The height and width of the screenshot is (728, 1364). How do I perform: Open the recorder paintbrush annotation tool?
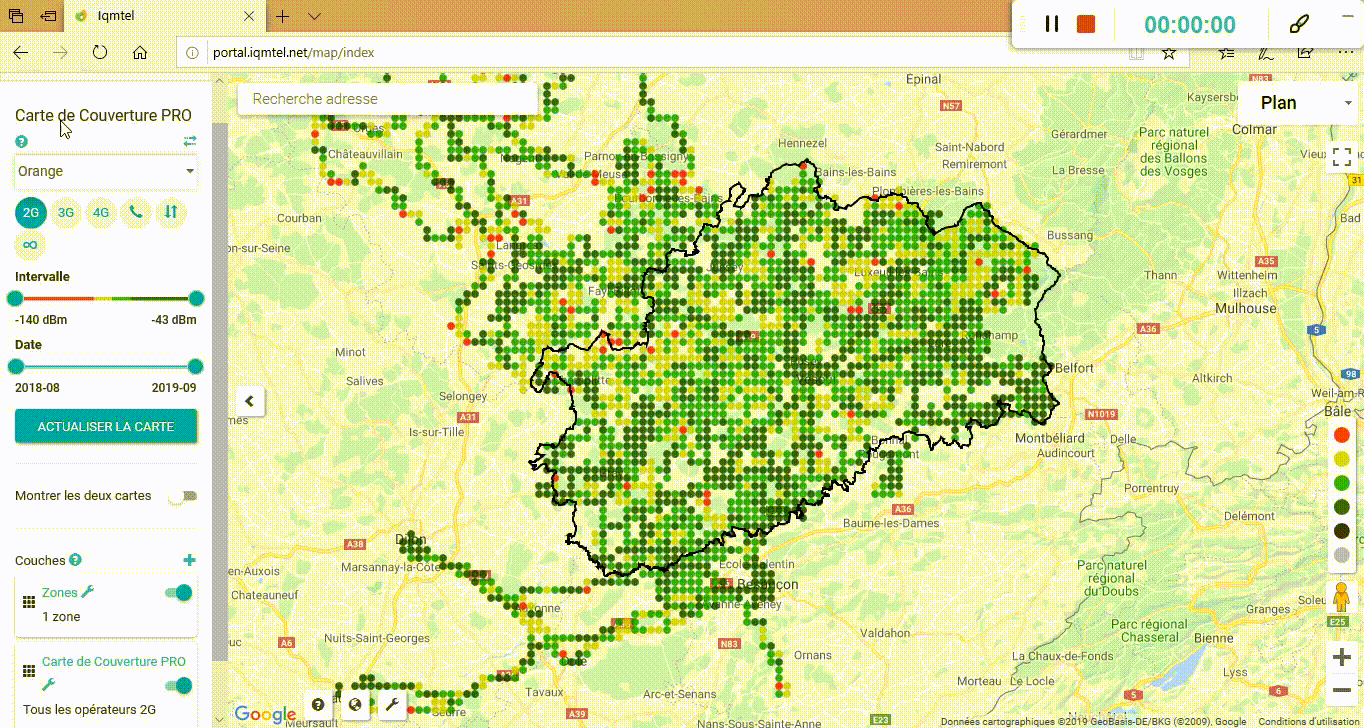[1299, 24]
